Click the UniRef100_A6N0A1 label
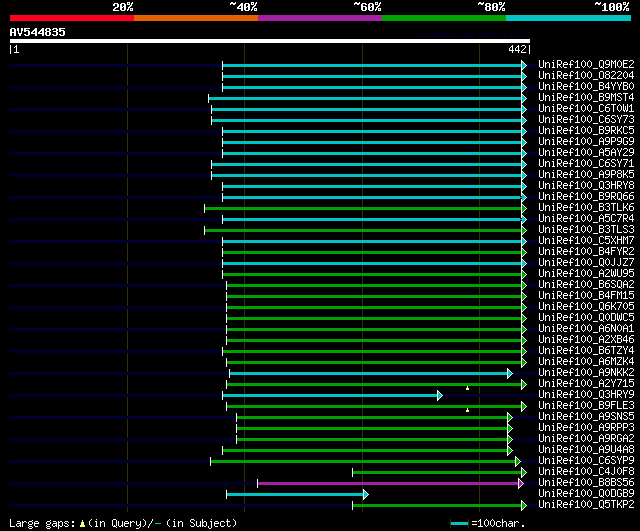 point(586,329)
